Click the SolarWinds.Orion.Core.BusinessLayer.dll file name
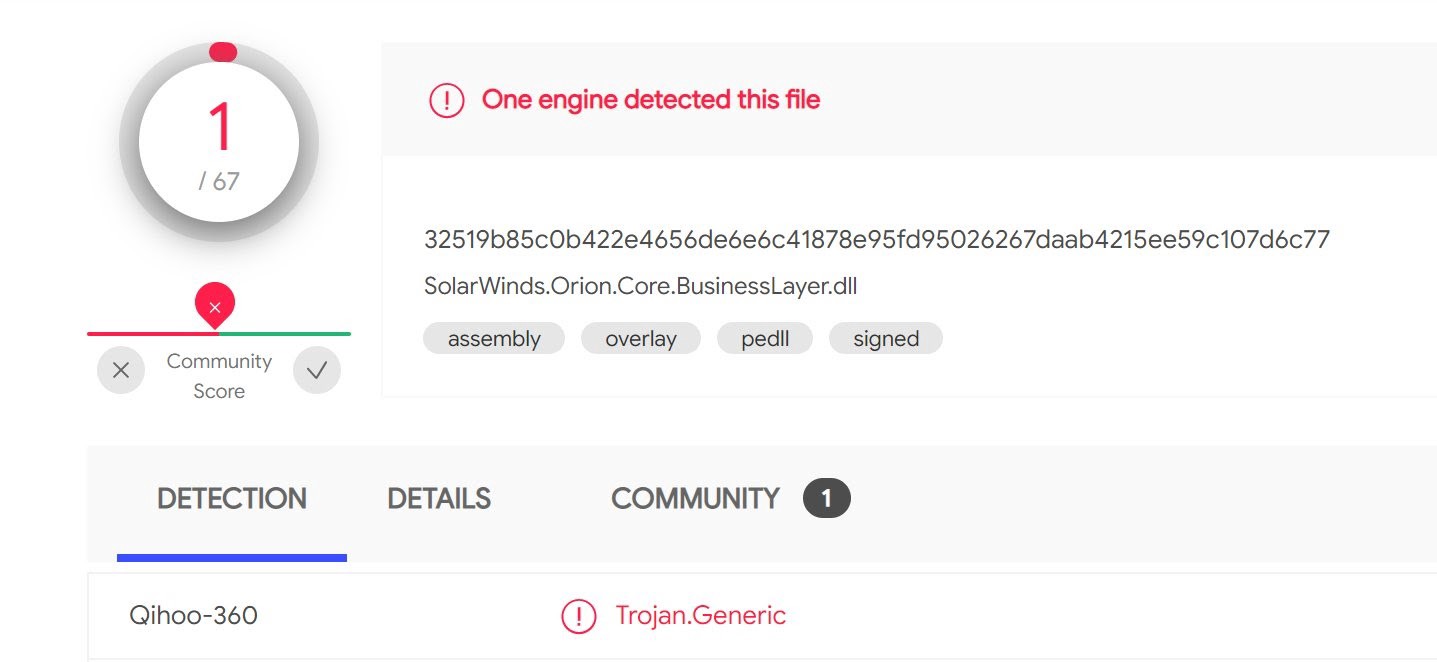The width and height of the screenshot is (1437, 662). coord(641,287)
